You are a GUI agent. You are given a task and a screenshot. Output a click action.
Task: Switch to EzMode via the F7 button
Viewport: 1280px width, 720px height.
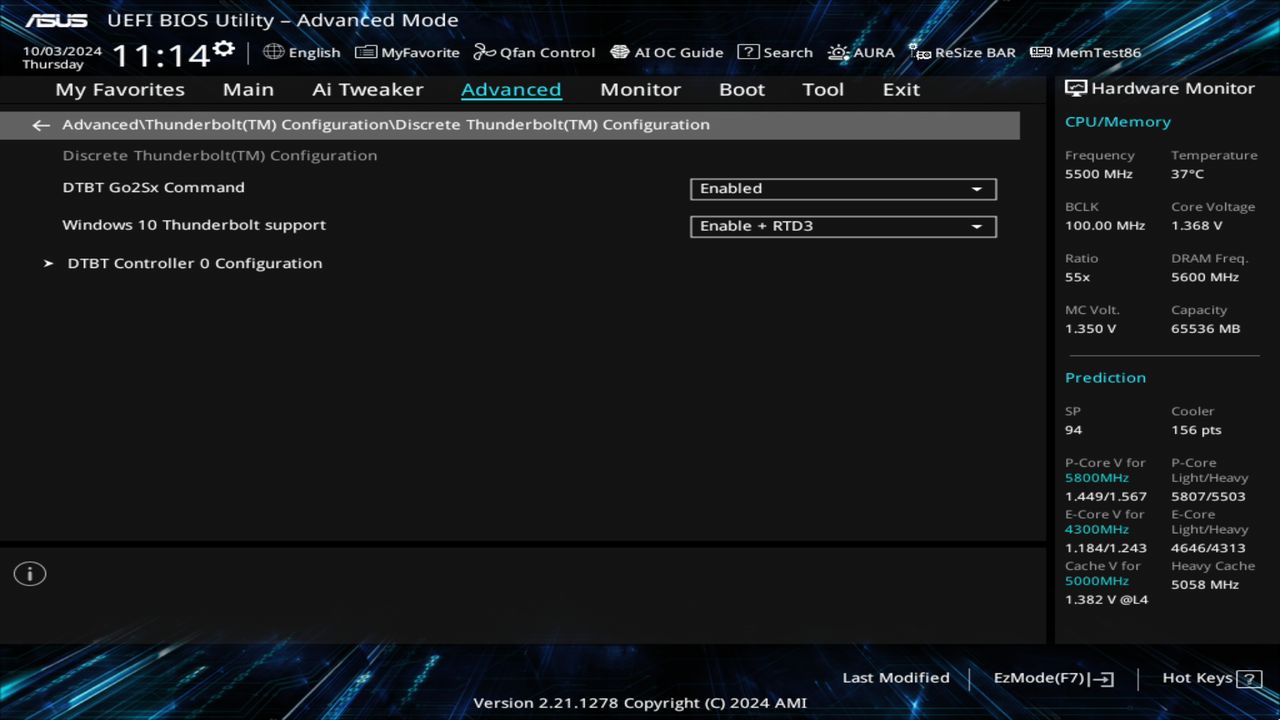click(x=1052, y=677)
